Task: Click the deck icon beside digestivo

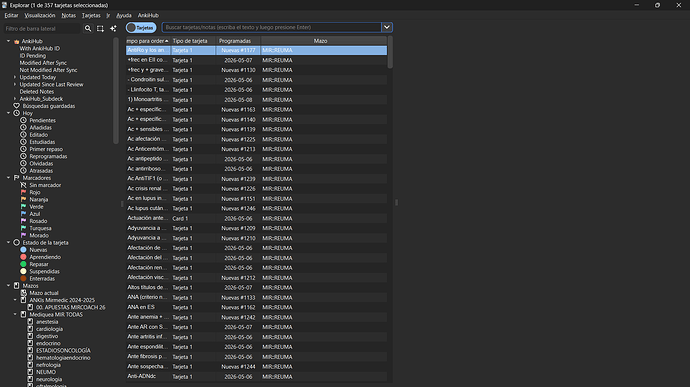Action: [30, 336]
